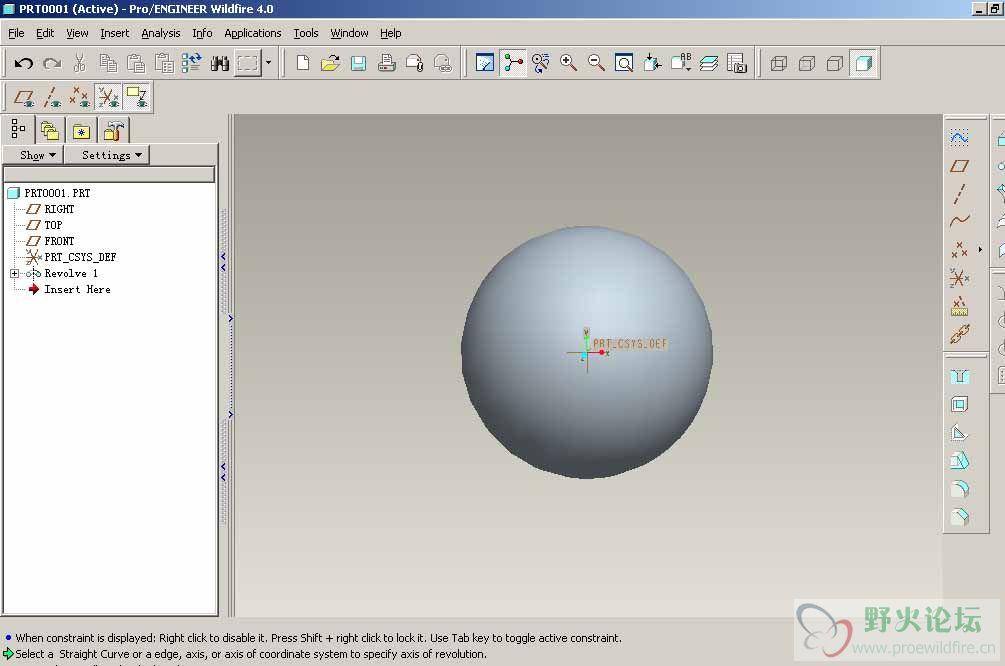1005x666 pixels.
Task: Select the Chamfer tool in right toolbar
Action: pyautogui.click(x=959, y=517)
